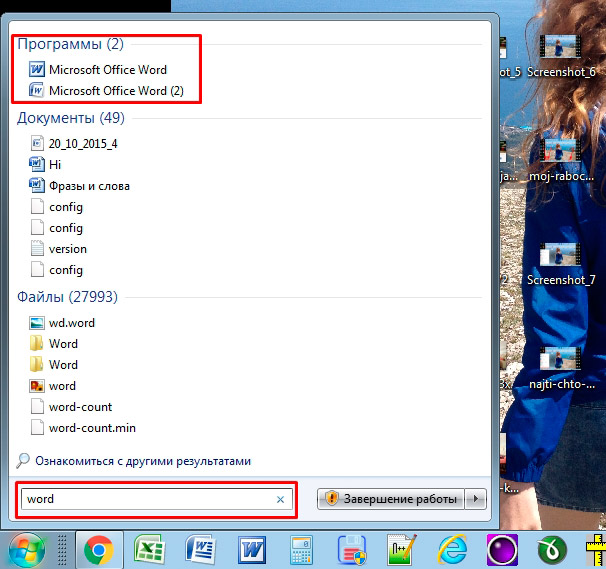The width and height of the screenshot is (606, 569).
Task: Open the purple round app in the taskbar
Action: coord(500,550)
